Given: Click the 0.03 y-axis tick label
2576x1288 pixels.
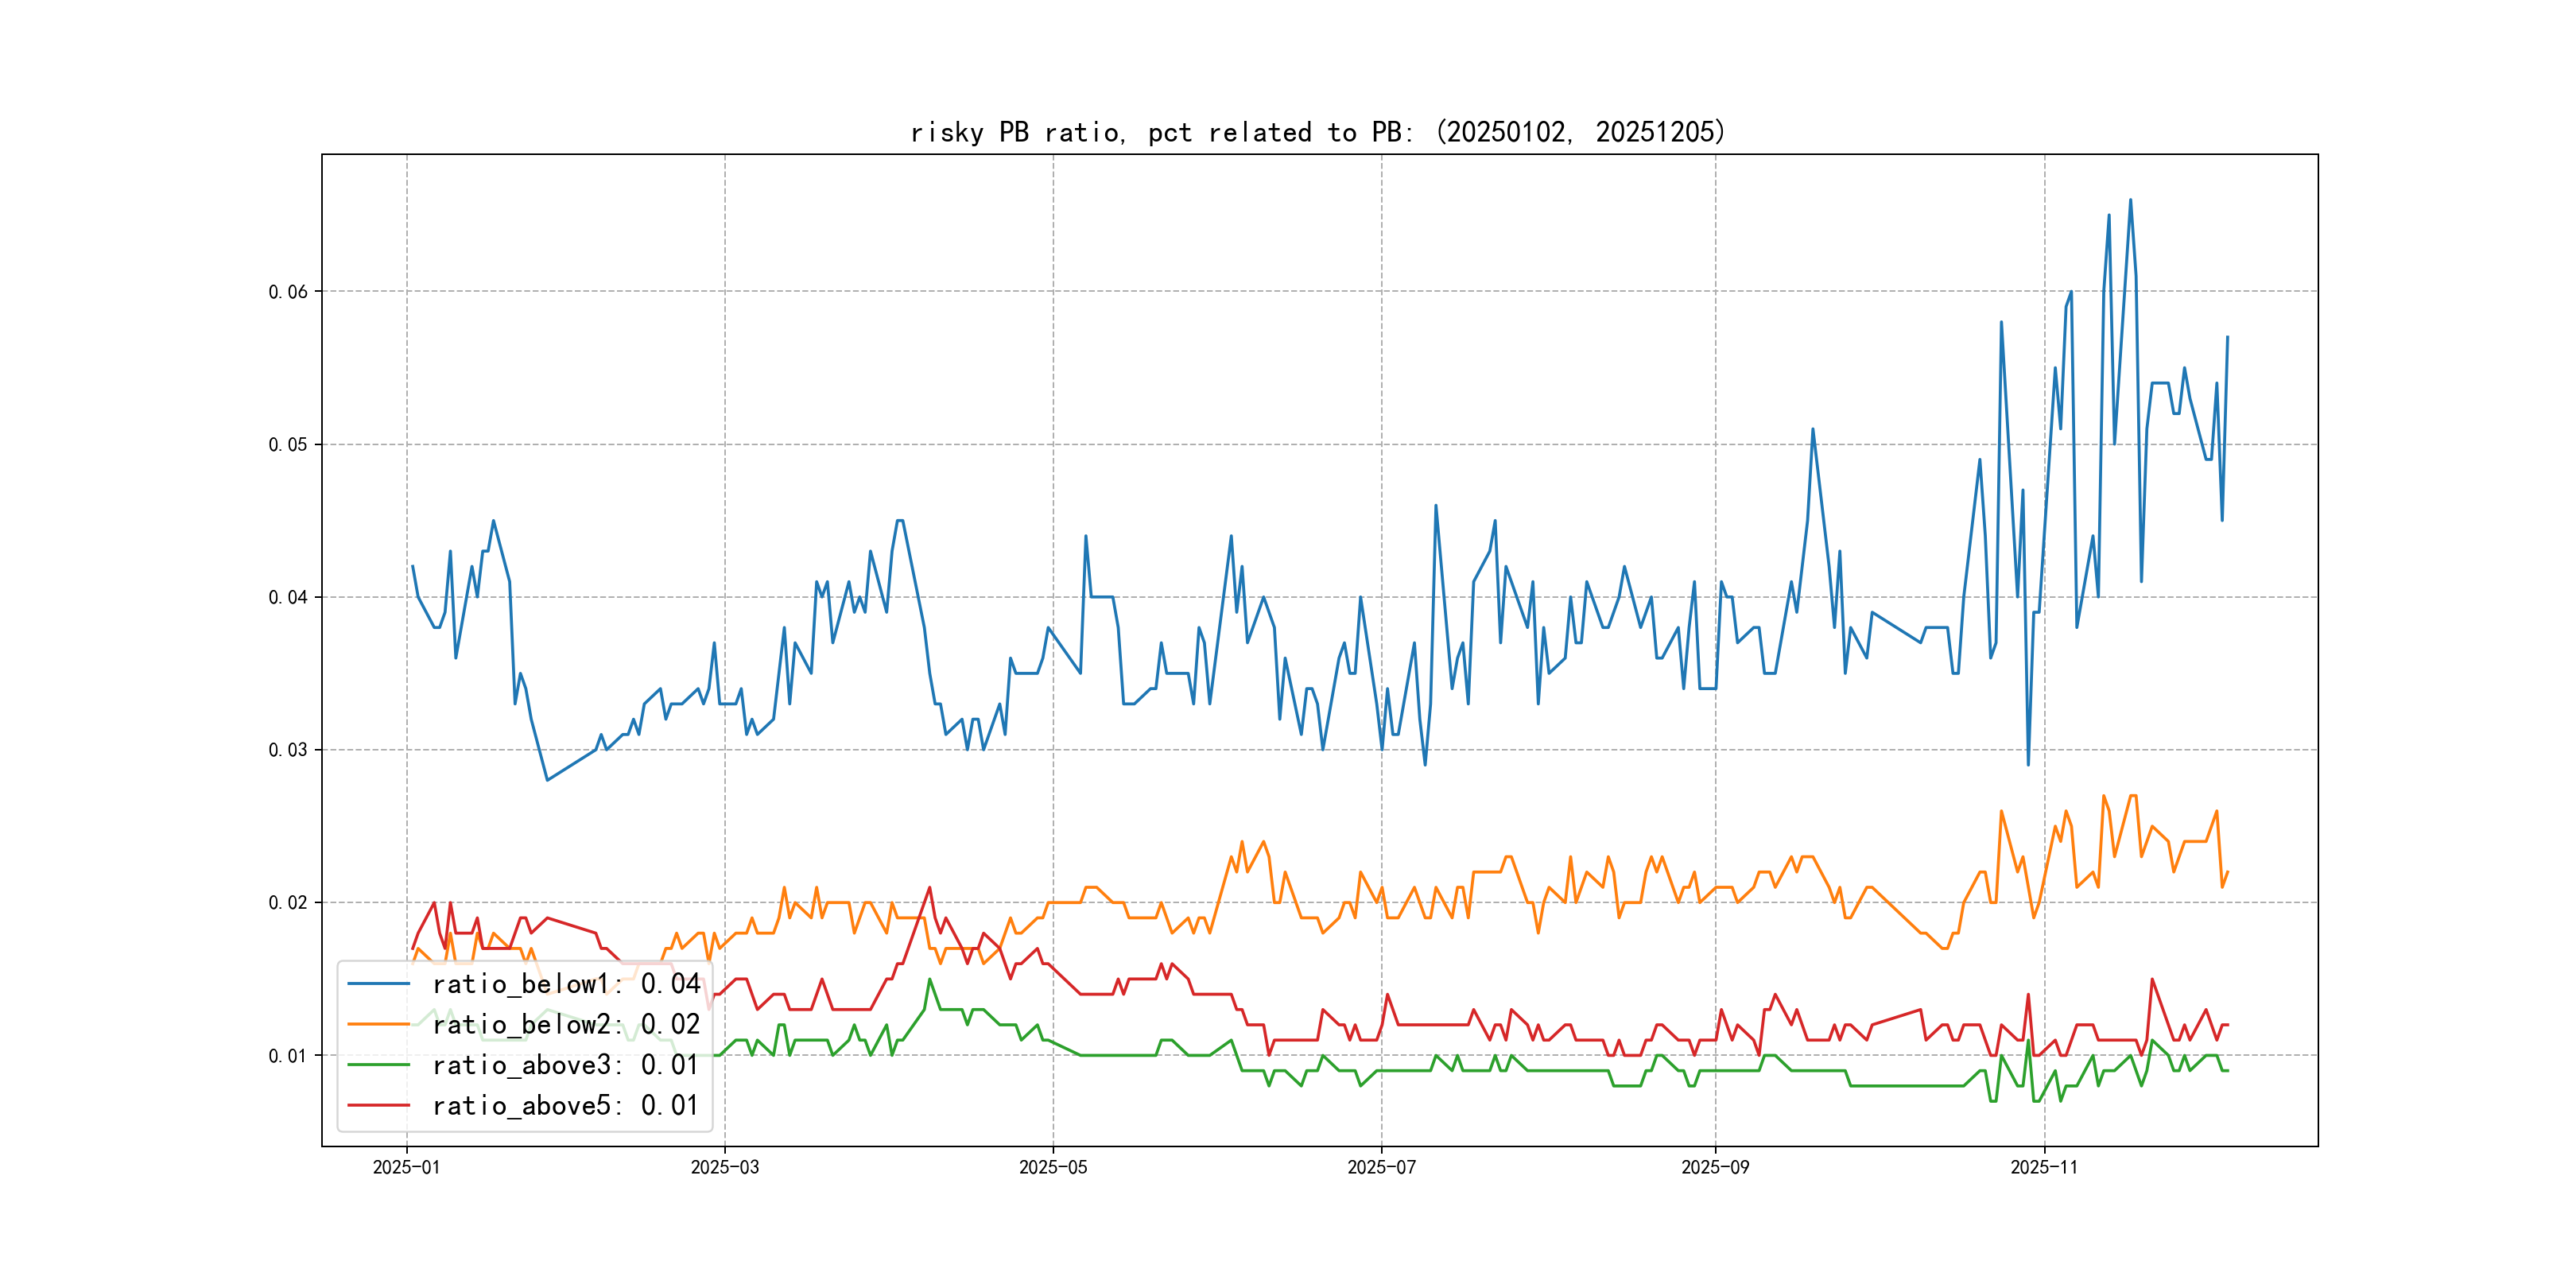Looking at the screenshot, I should coord(288,750).
